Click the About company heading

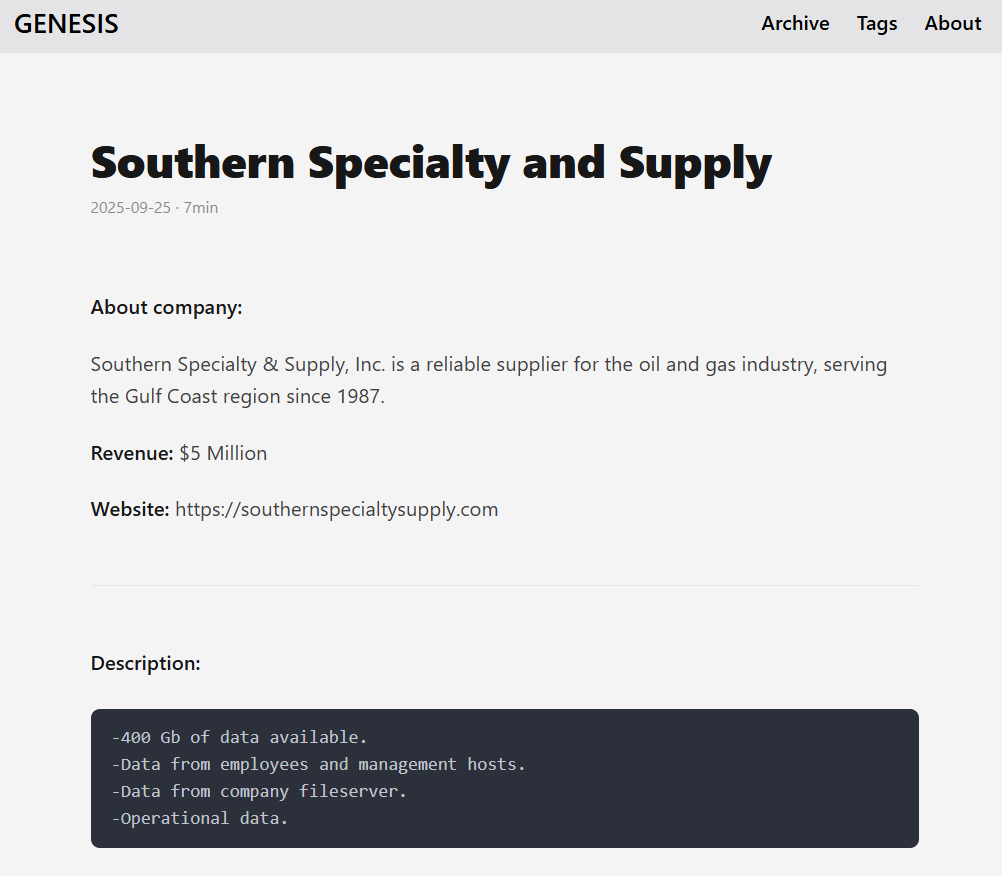click(x=166, y=307)
